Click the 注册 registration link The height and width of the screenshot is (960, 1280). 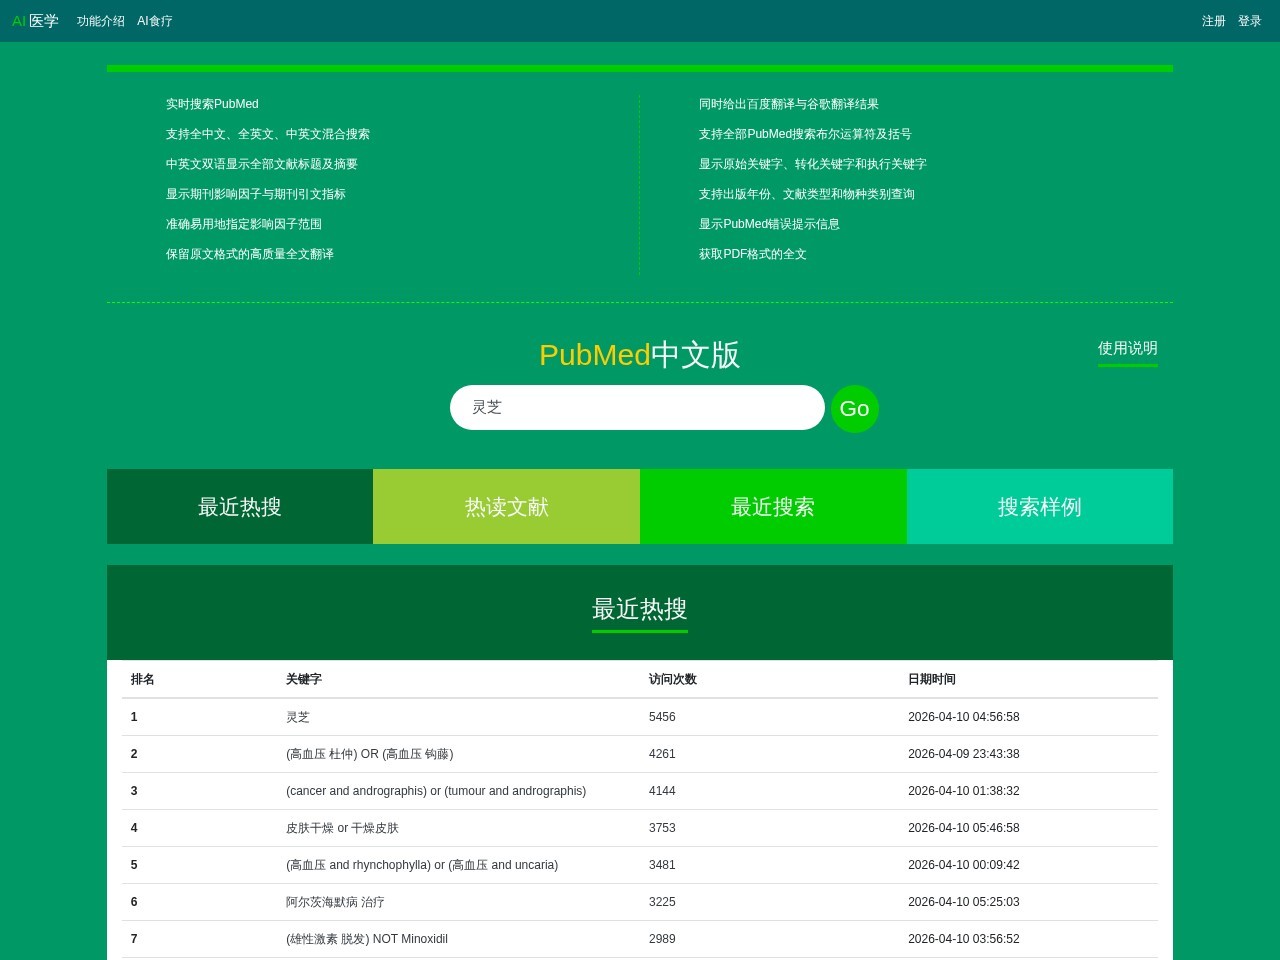(x=1211, y=20)
